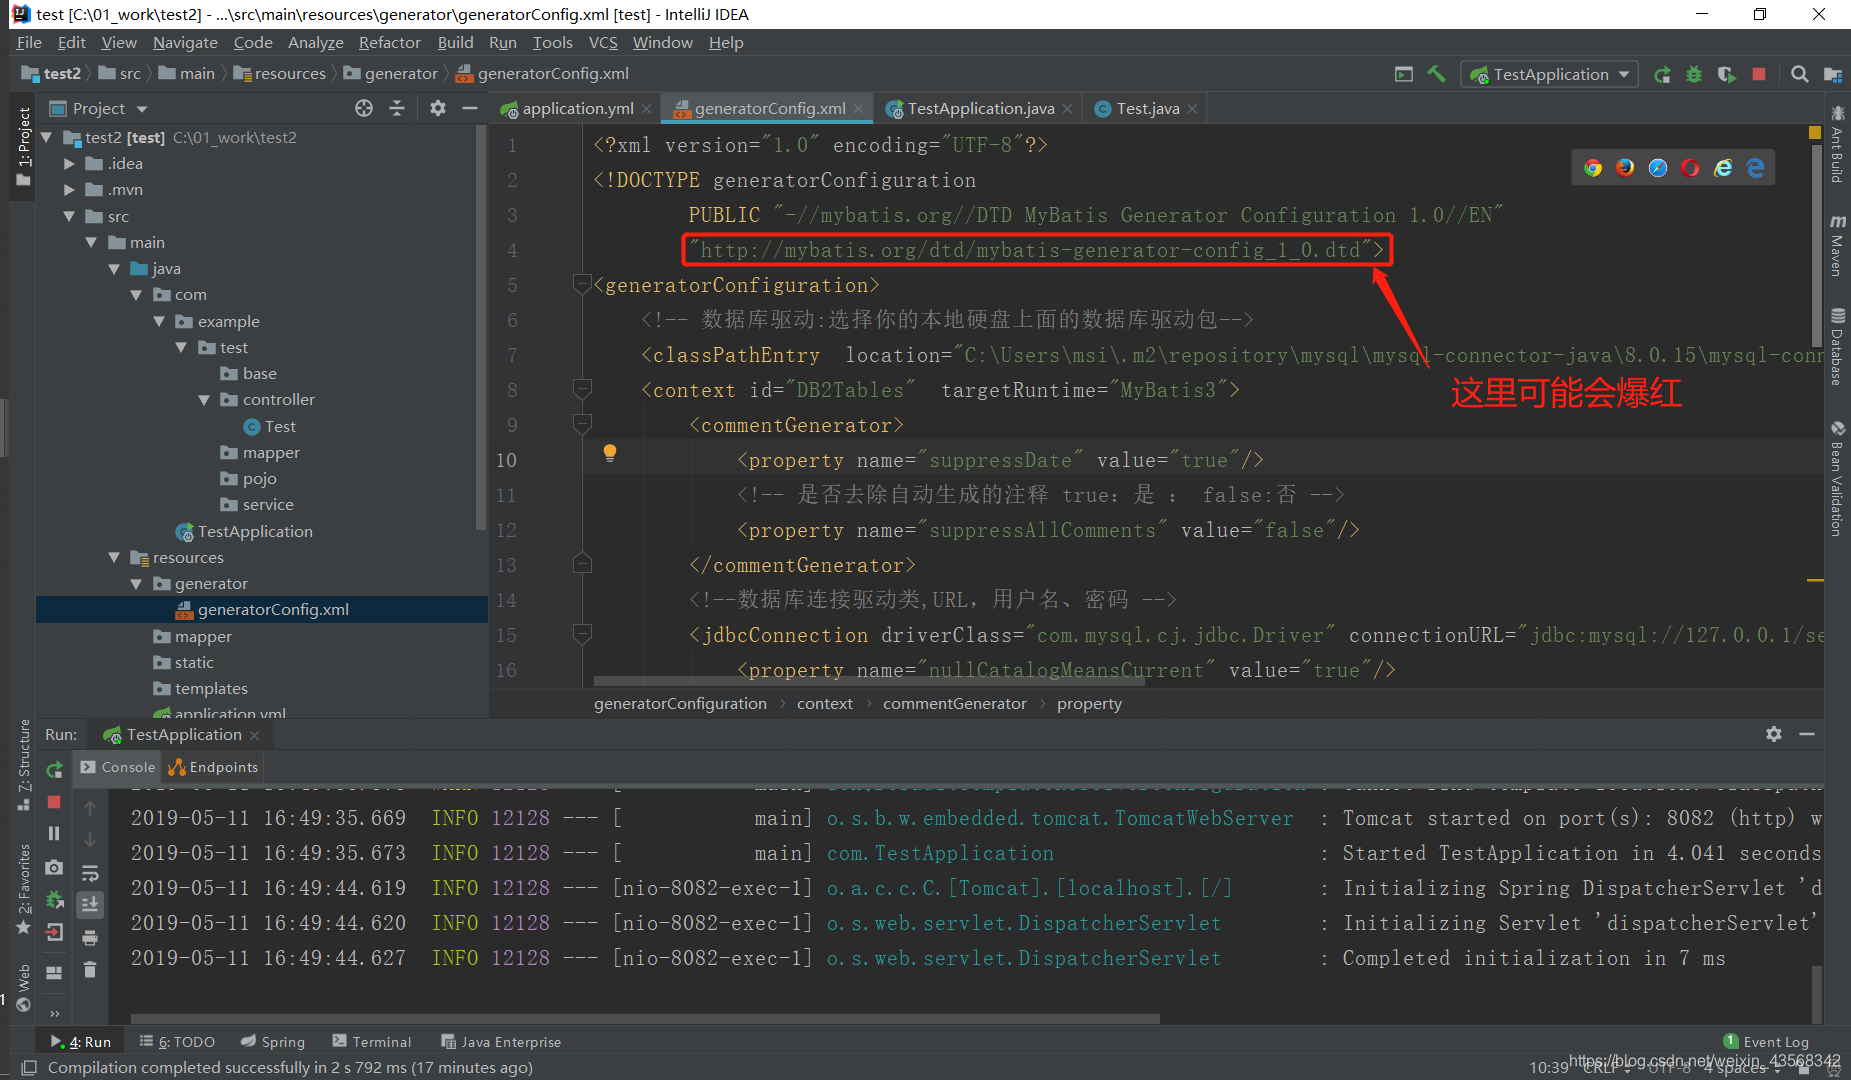This screenshot has width=1851, height=1080.
Task: Close the generatorConfig.xml tab
Action: click(x=859, y=108)
